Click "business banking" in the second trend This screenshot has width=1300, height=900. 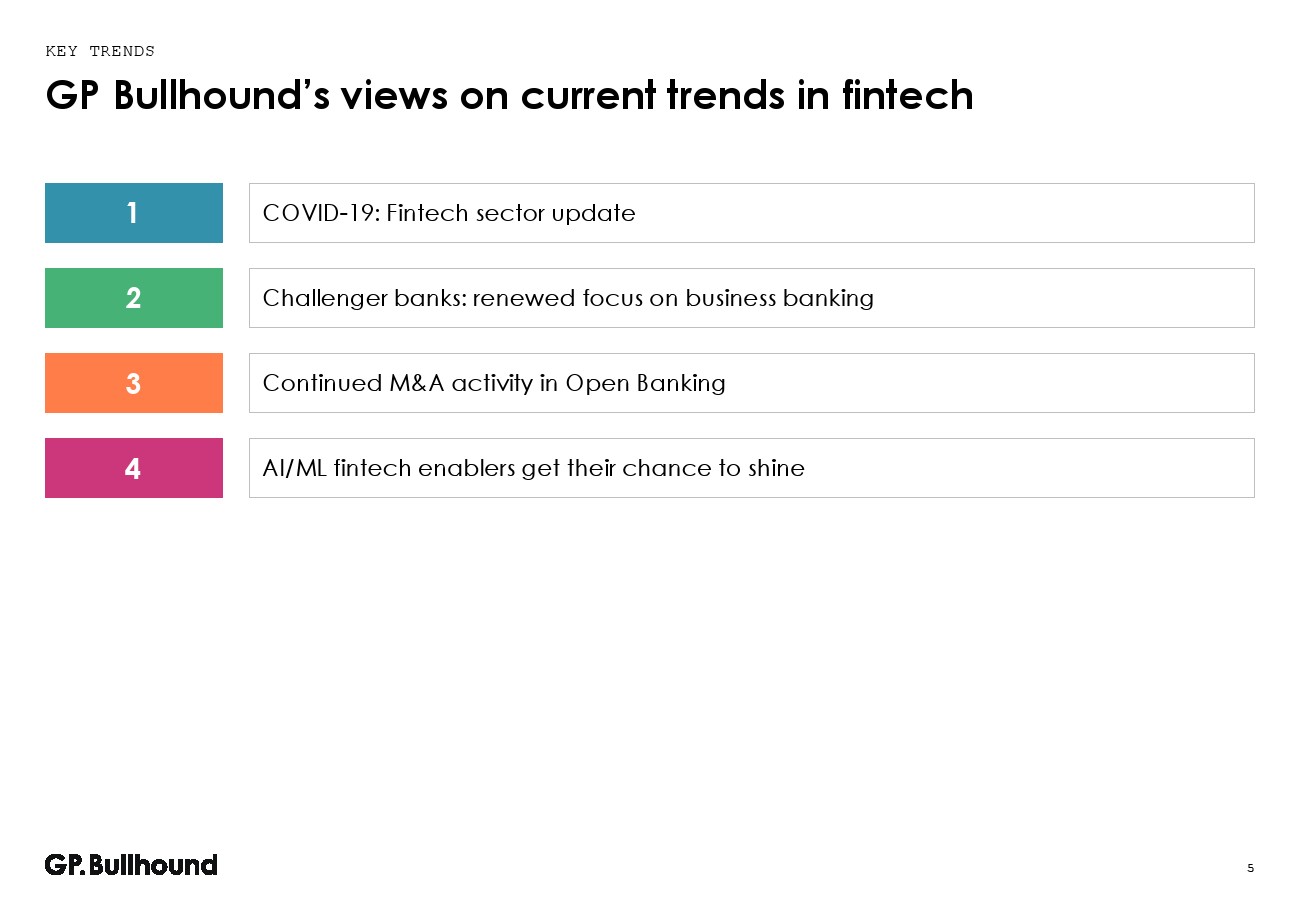[x=779, y=298]
